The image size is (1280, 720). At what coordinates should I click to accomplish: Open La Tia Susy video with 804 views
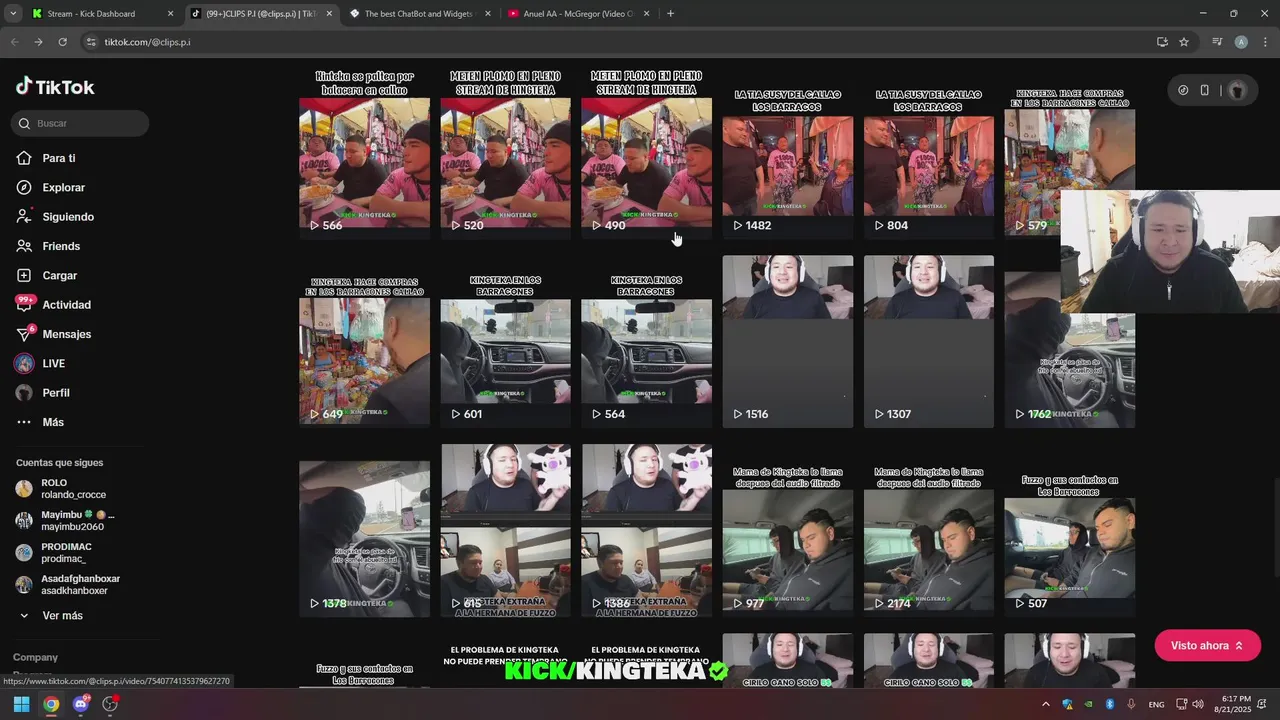pos(928,152)
